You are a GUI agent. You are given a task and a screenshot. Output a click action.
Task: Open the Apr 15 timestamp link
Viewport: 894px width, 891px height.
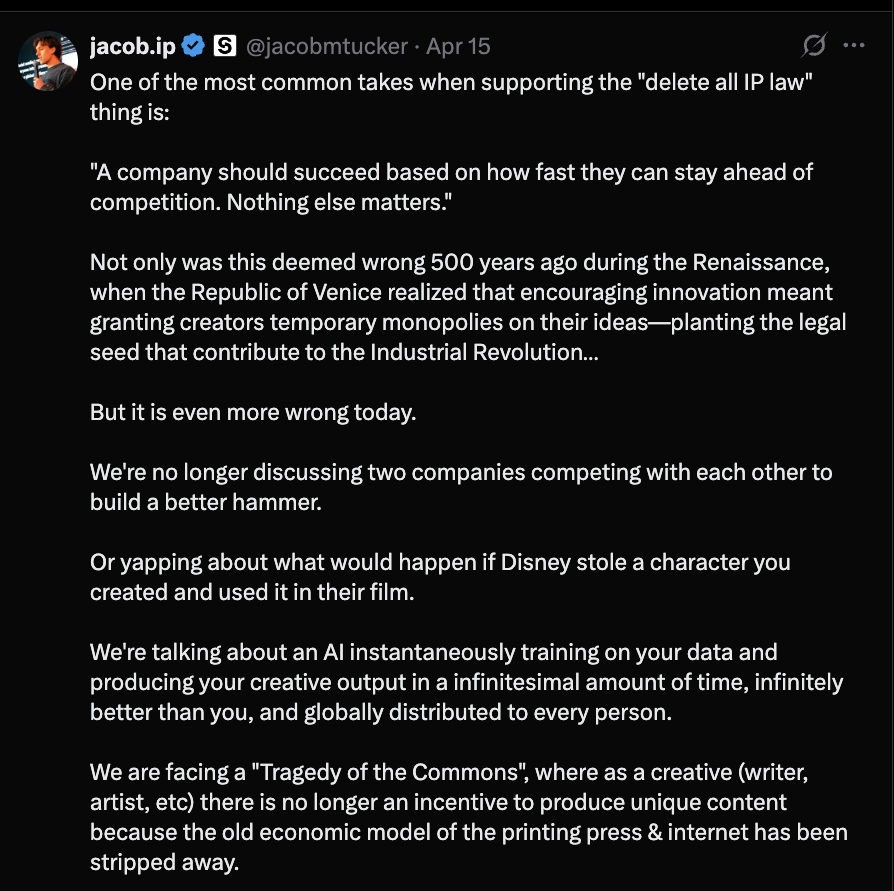coord(458,46)
